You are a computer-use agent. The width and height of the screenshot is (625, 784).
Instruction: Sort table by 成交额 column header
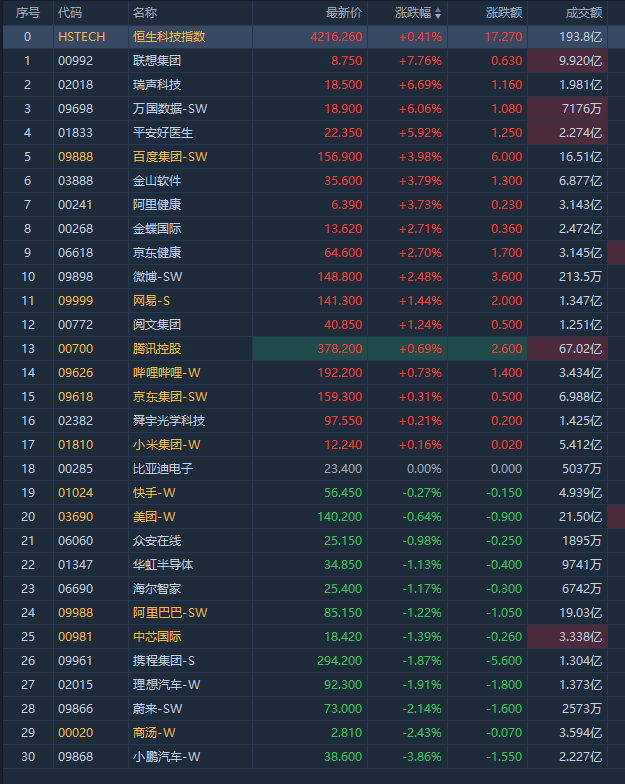tap(582, 13)
